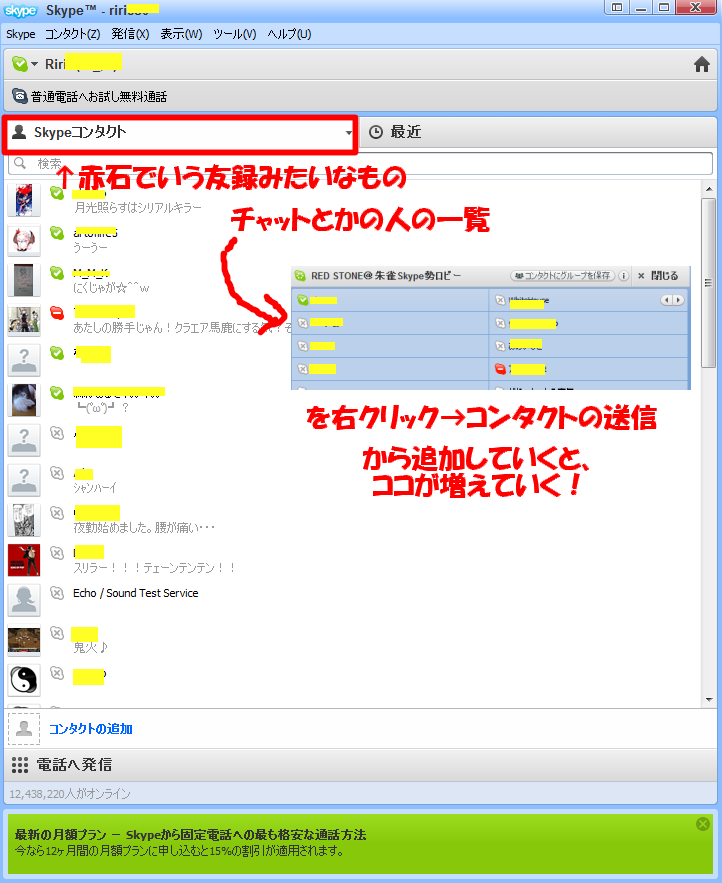Open the ツール(V) menu
Viewport: 722px width, 883px height.
click(234, 34)
